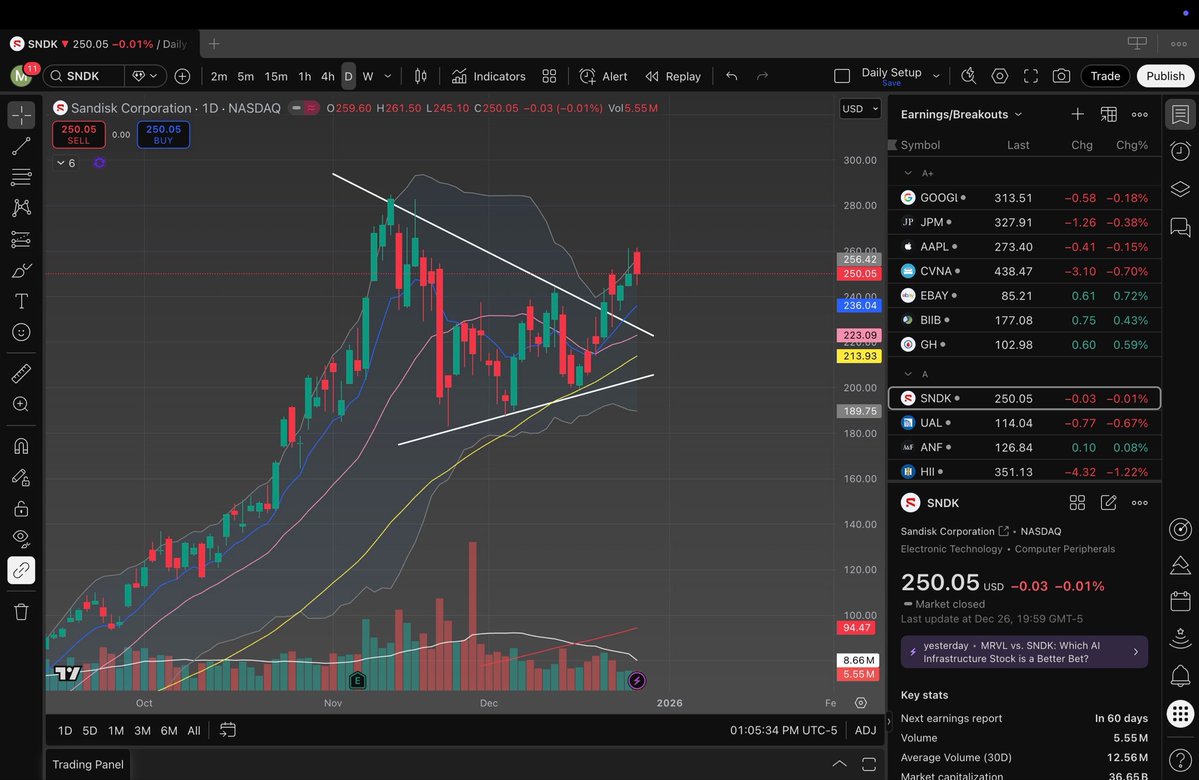This screenshot has width=1199, height=780.
Task: Open the Alerts clock sidebar icon
Action: 1180,151
